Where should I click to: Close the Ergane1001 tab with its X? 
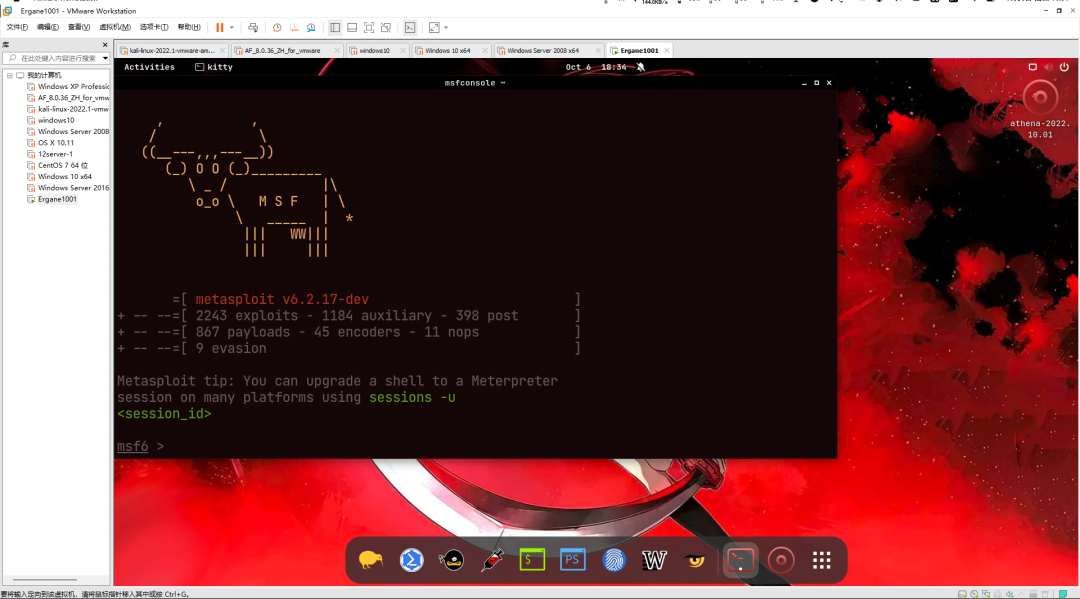click(667, 50)
